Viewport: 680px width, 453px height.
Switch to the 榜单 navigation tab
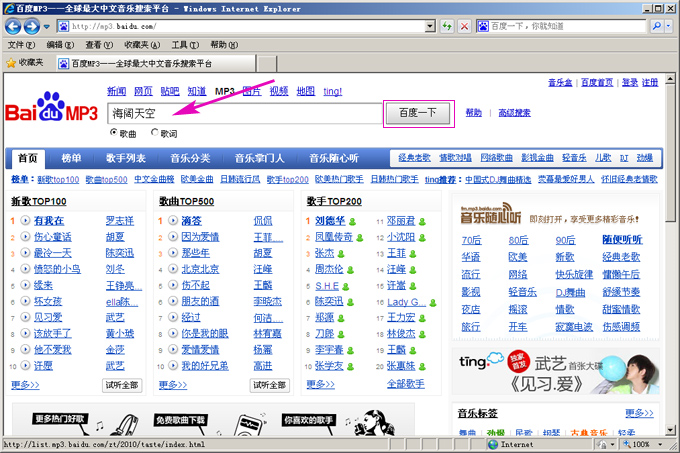pos(71,158)
